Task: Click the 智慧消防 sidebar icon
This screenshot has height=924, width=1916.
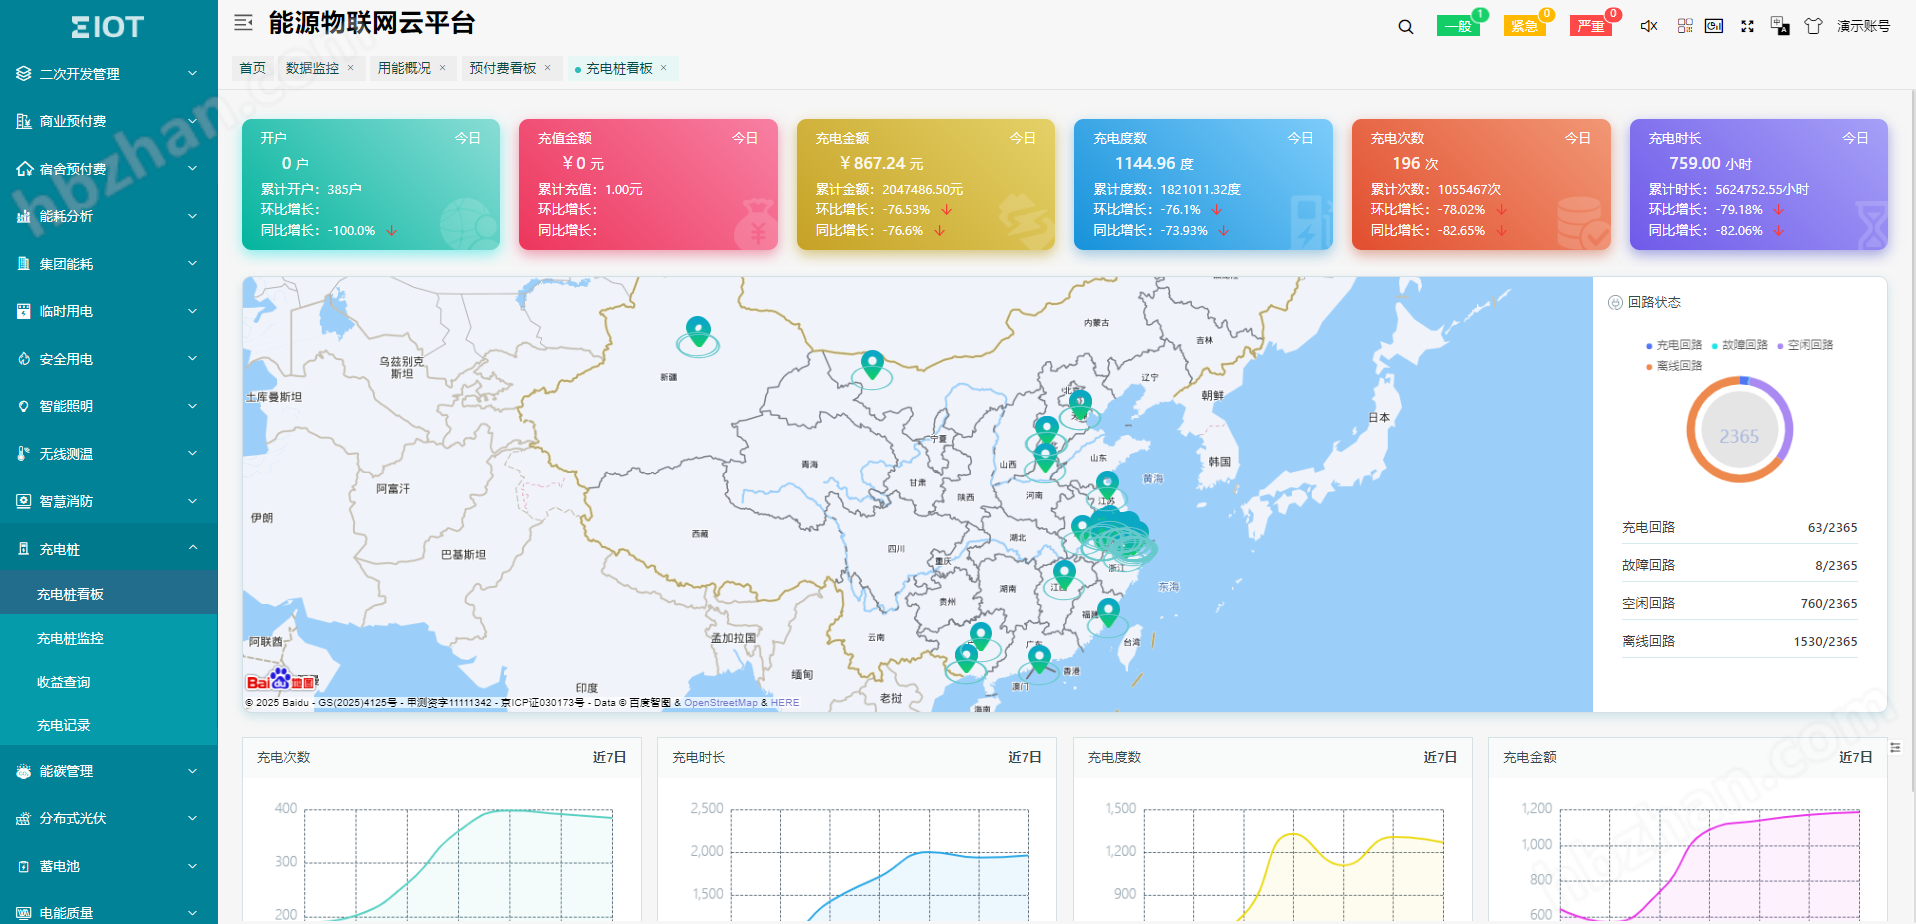Action: pos(24,501)
